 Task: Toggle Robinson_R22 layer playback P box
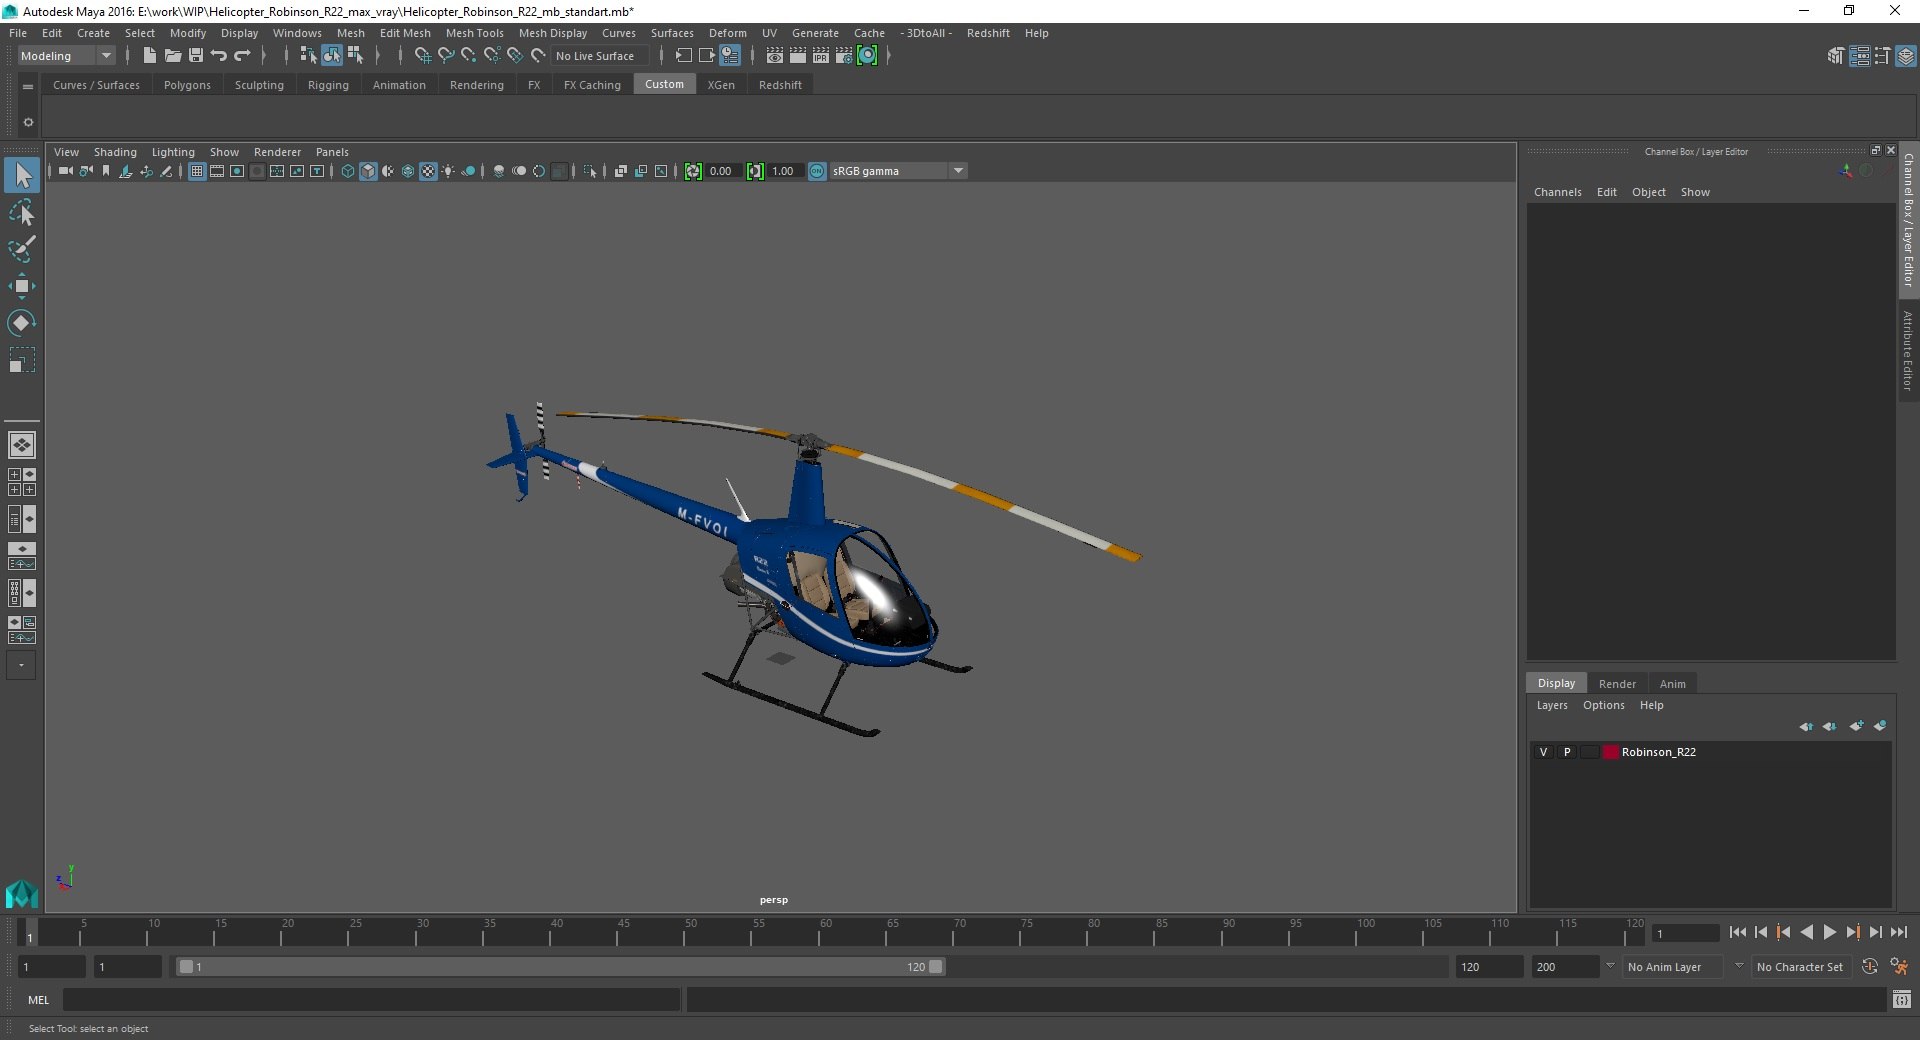click(1567, 752)
